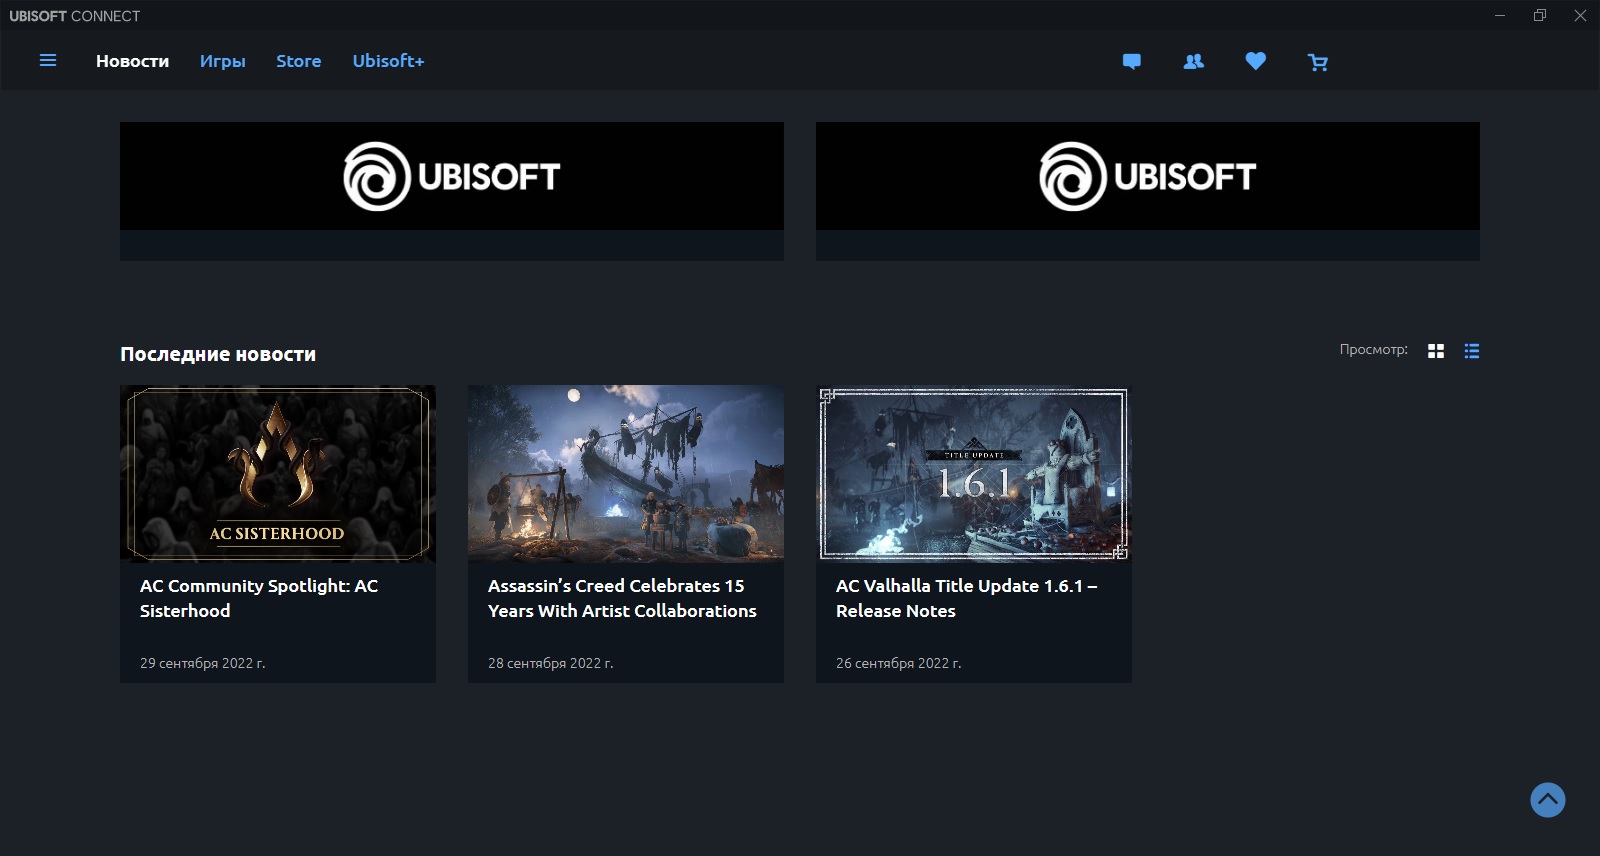
Task: Read AC Valhalla Title Update 1.6.1 notes
Action: point(967,598)
